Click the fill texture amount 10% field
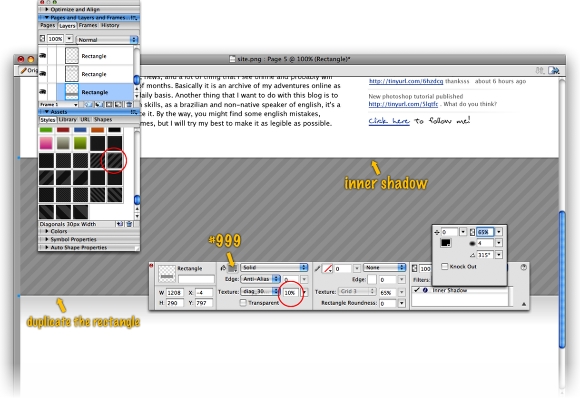The height and width of the screenshot is (398, 580). (x=292, y=292)
